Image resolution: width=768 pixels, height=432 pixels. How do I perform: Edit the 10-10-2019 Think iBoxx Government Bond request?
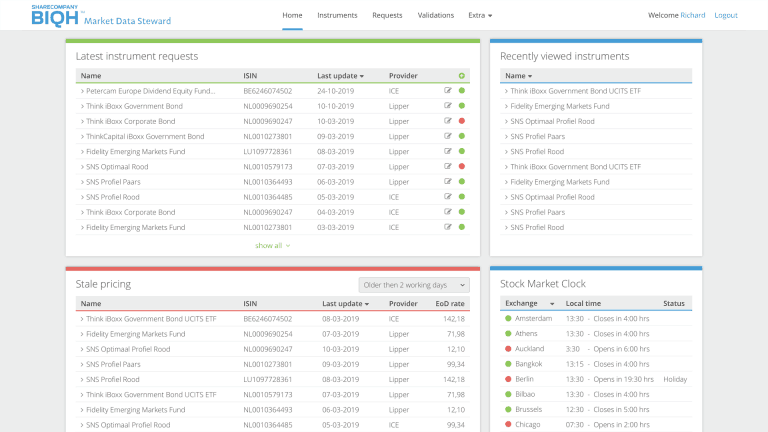point(448,106)
